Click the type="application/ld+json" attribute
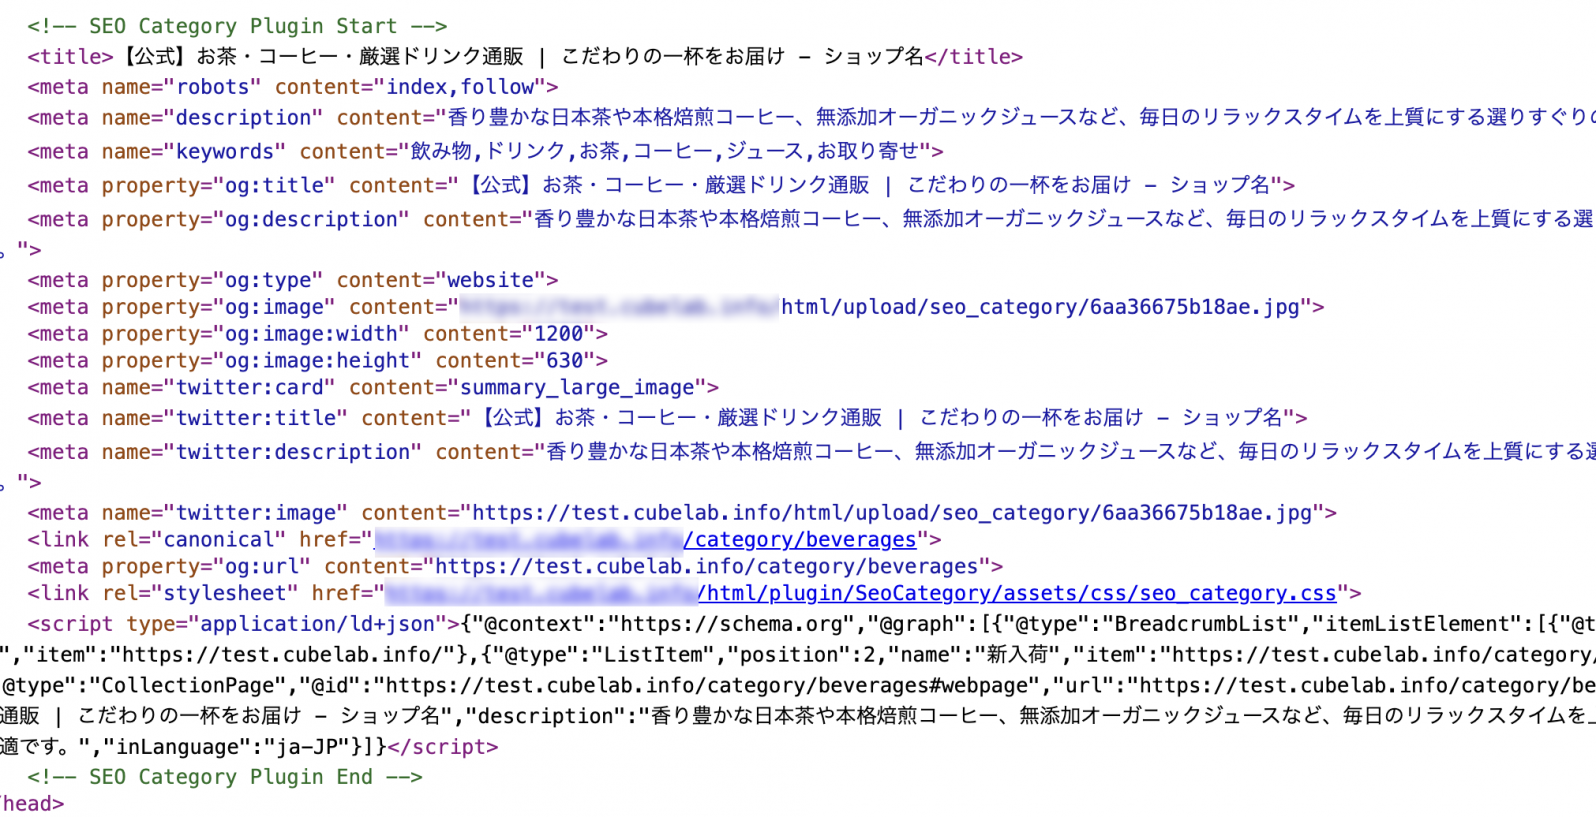1596x817 pixels. coord(287,625)
